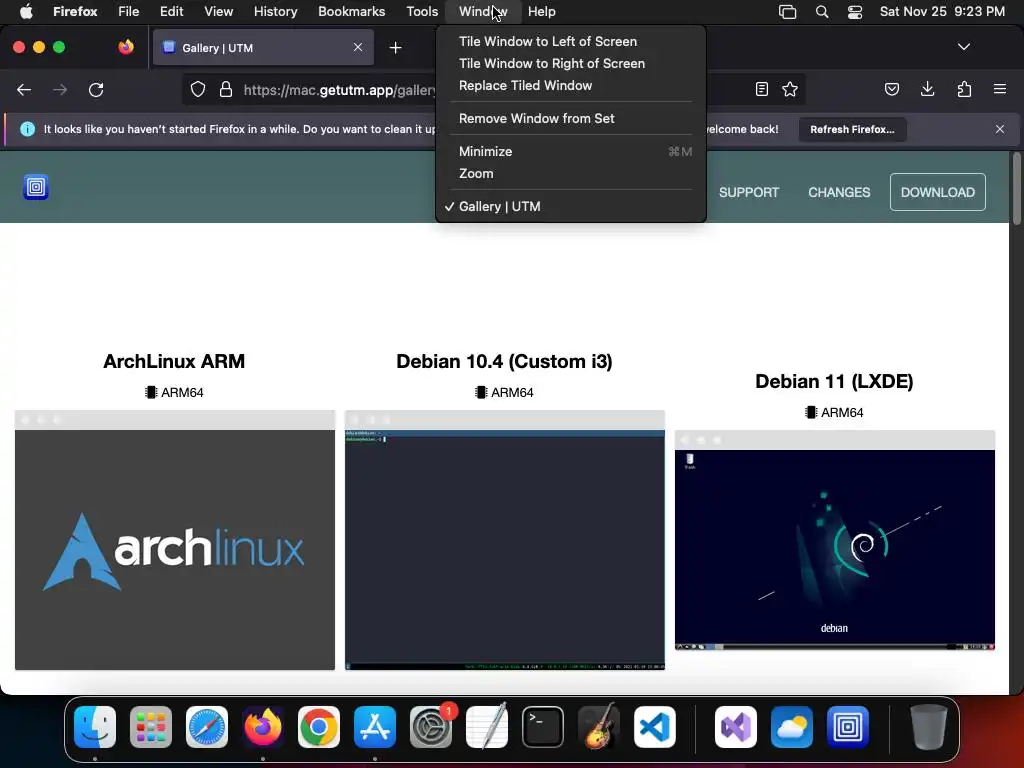Click the Debian 10.4 (Custom i3) screenshot

505,540
